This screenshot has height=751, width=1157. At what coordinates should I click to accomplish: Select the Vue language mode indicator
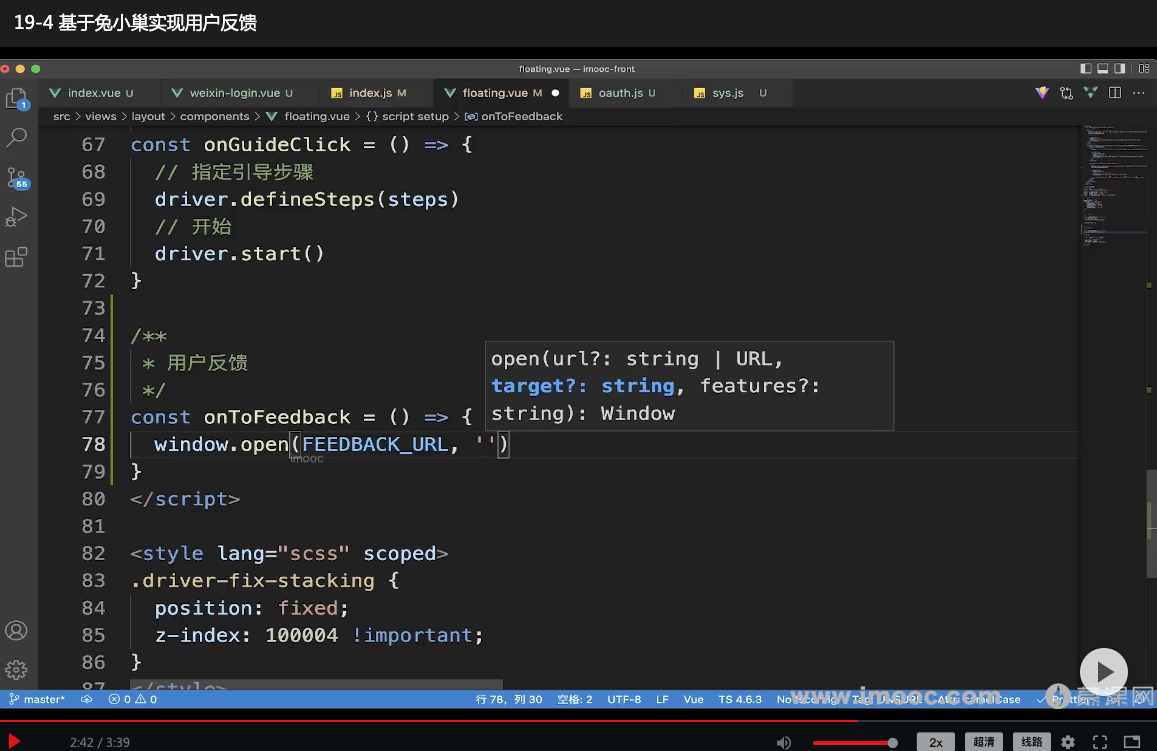click(x=694, y=699)
